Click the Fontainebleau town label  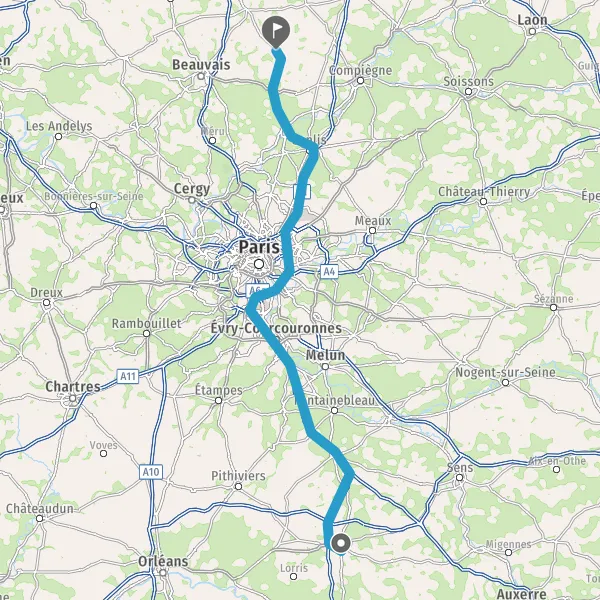[x=335, y=400]
